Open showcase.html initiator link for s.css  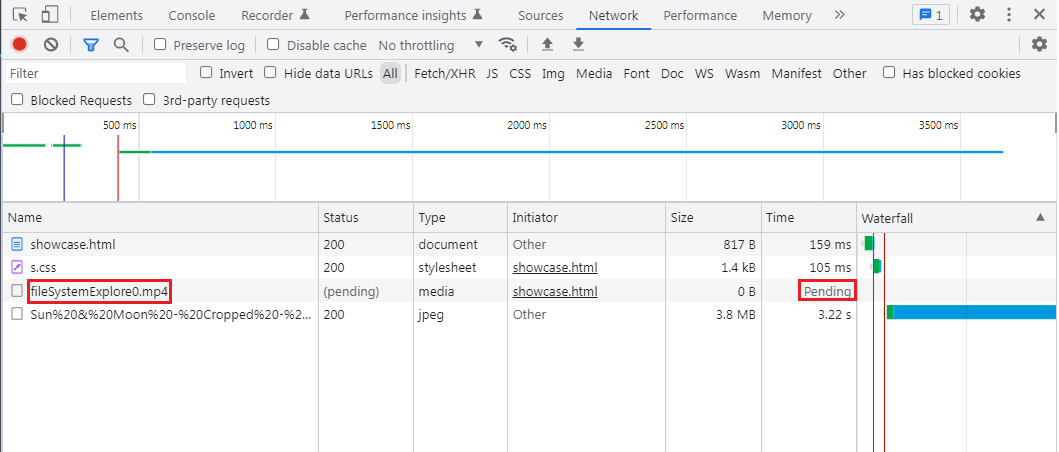pyautogui.click(x=555, y=268)
